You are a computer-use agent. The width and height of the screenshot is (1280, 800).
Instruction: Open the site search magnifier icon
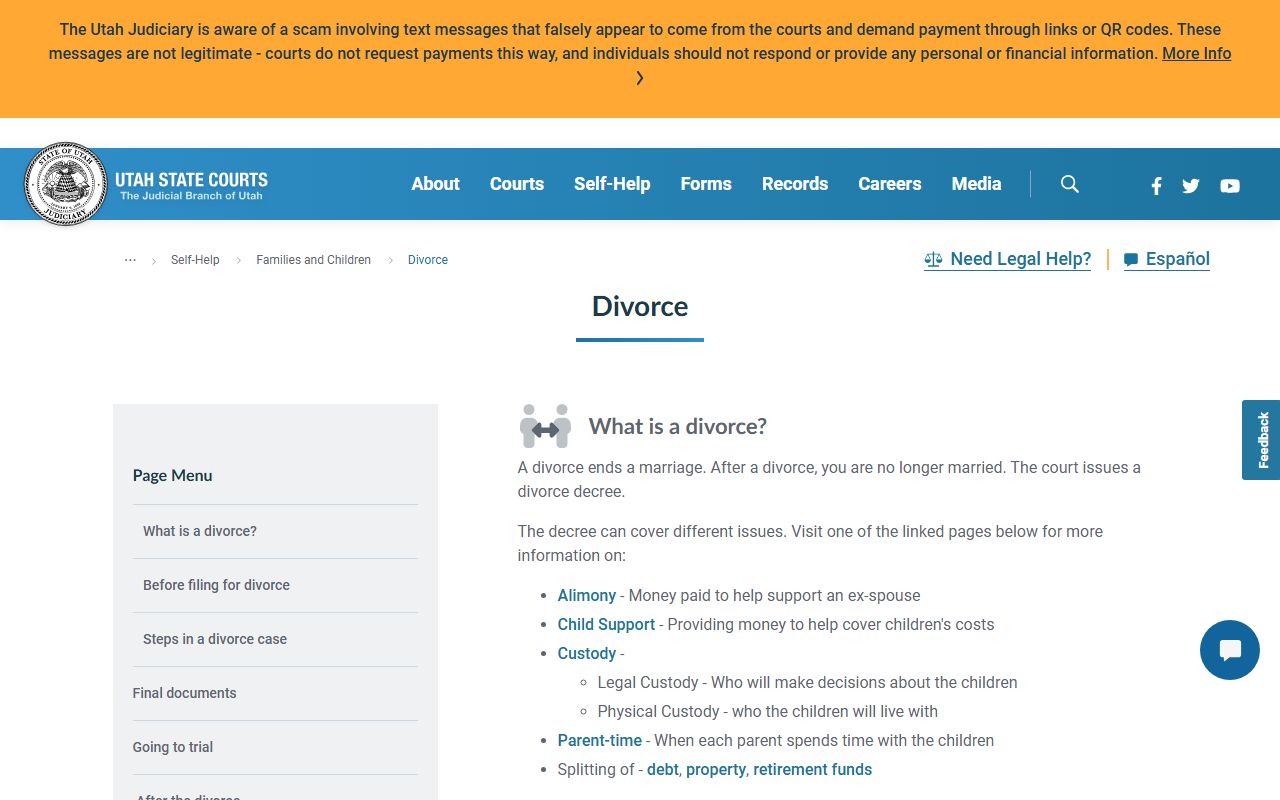coord(1070,184)
